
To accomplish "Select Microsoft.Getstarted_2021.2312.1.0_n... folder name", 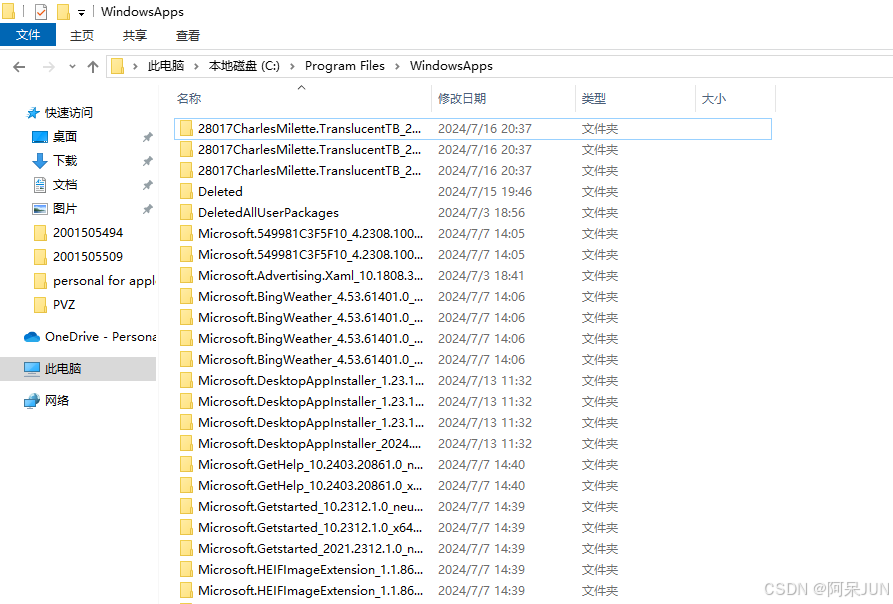I will tap(310, 549).
